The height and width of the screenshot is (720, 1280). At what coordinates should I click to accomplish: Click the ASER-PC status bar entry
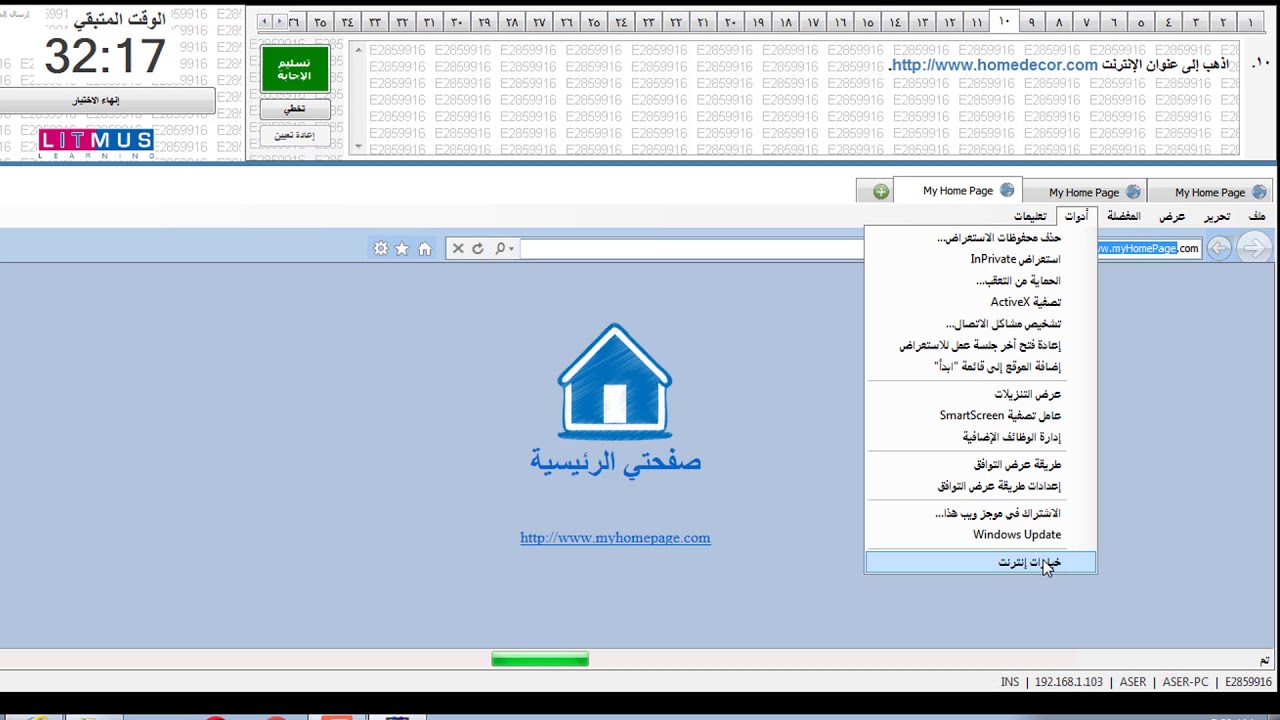1185,682
